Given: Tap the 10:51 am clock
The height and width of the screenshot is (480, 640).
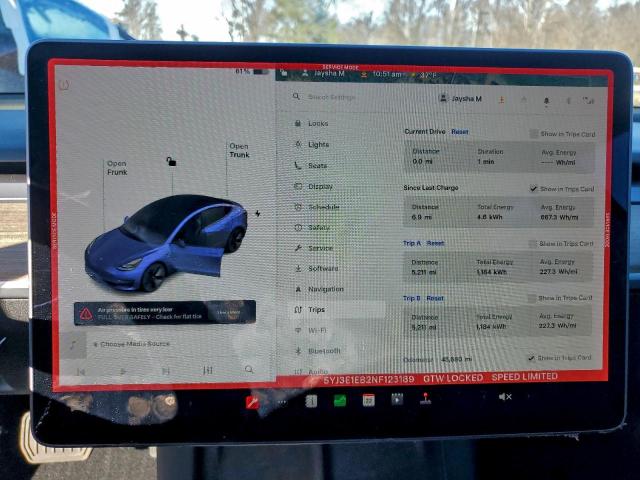Looking at the screenshot, I should 387,74.
